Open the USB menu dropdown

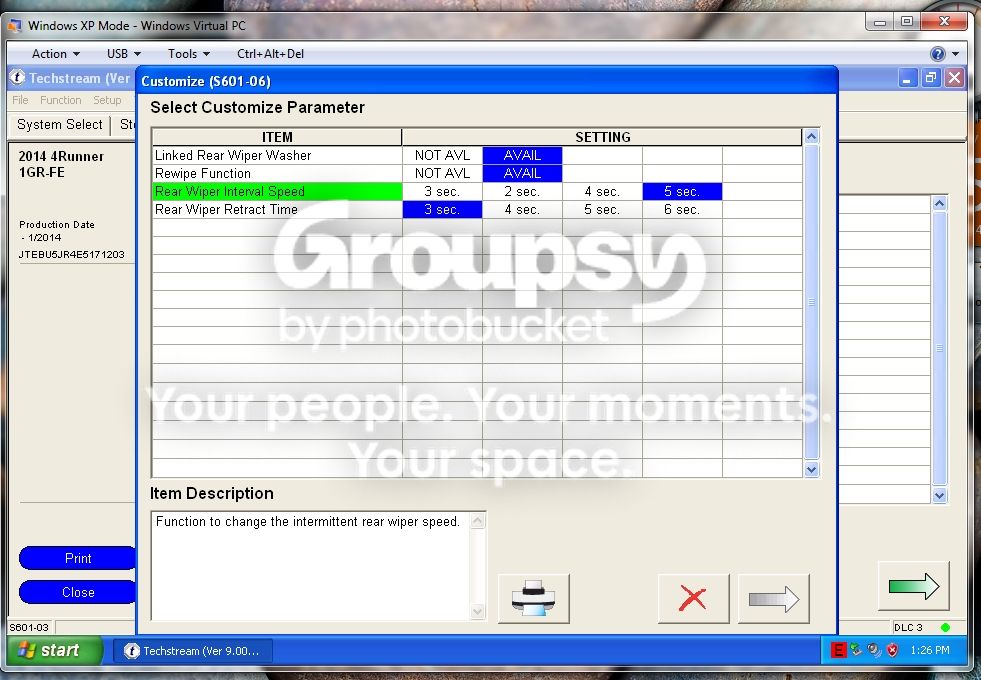coord(123,54)
